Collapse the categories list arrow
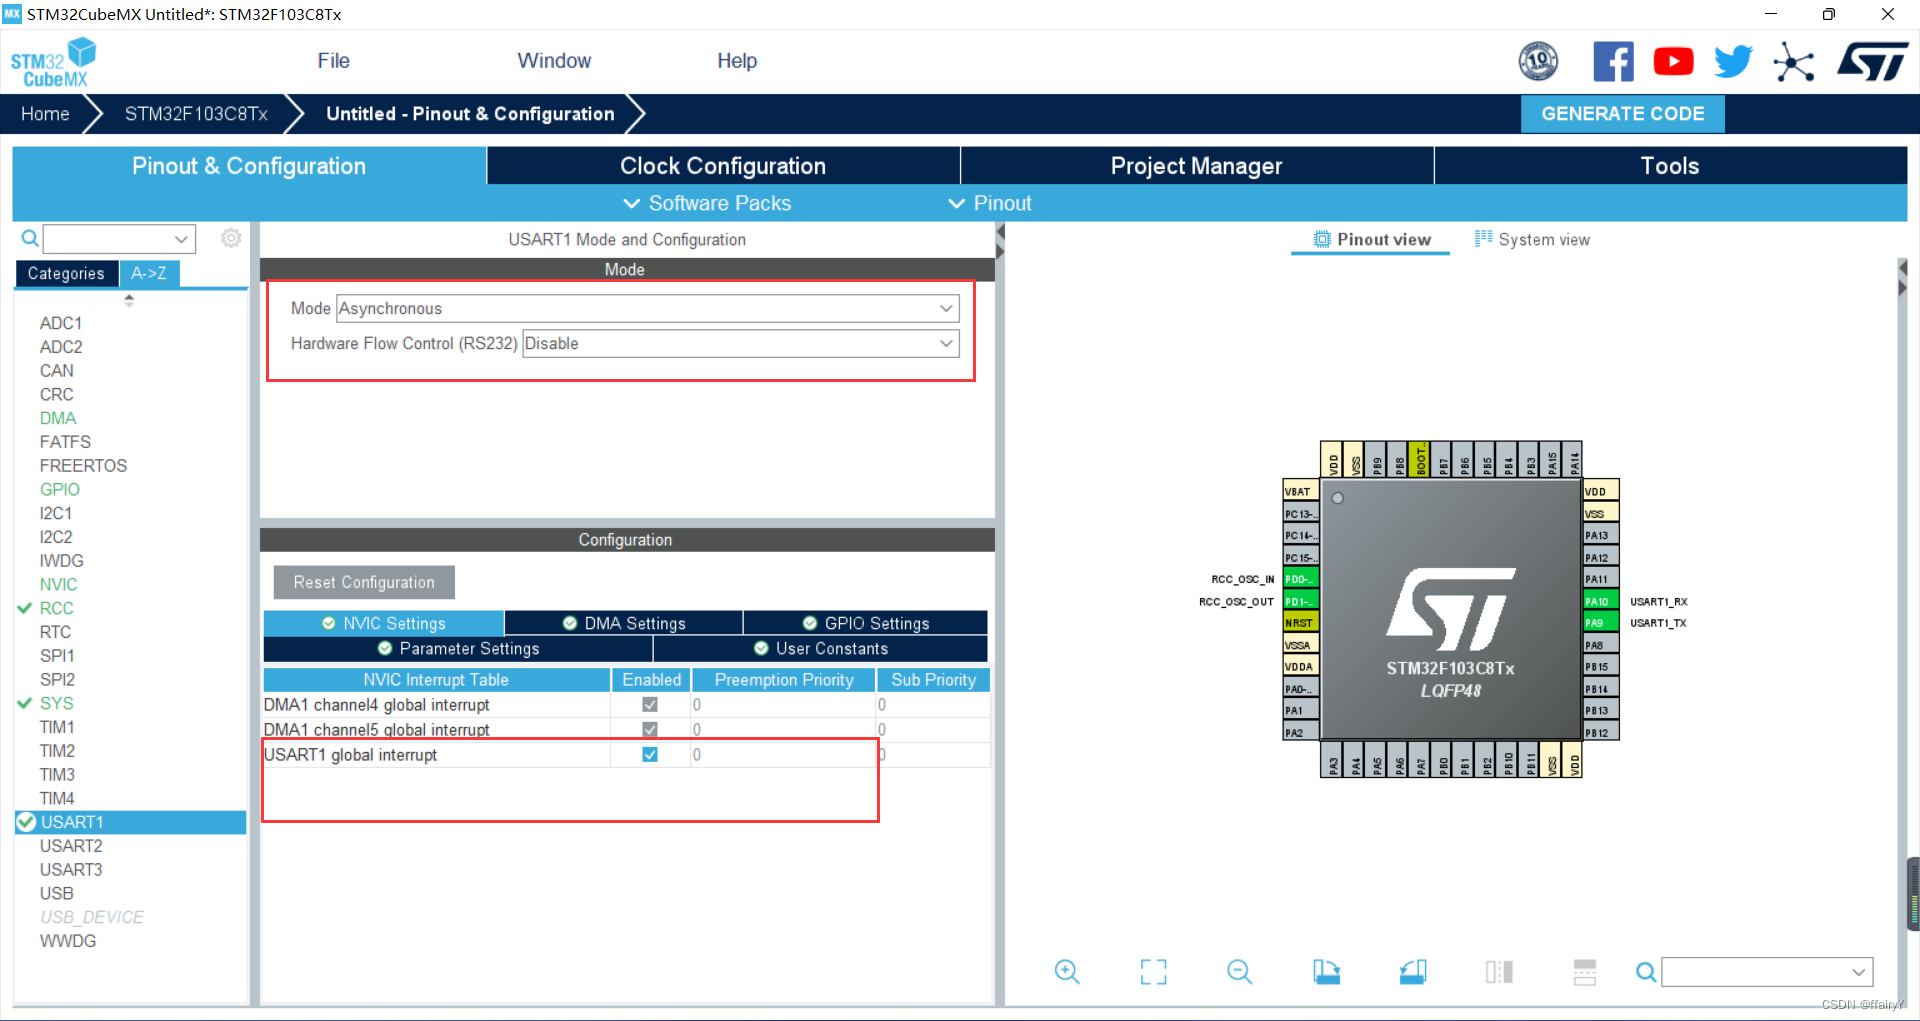The height and width of the screenshot is (1021, 1920). coord(129,299)
